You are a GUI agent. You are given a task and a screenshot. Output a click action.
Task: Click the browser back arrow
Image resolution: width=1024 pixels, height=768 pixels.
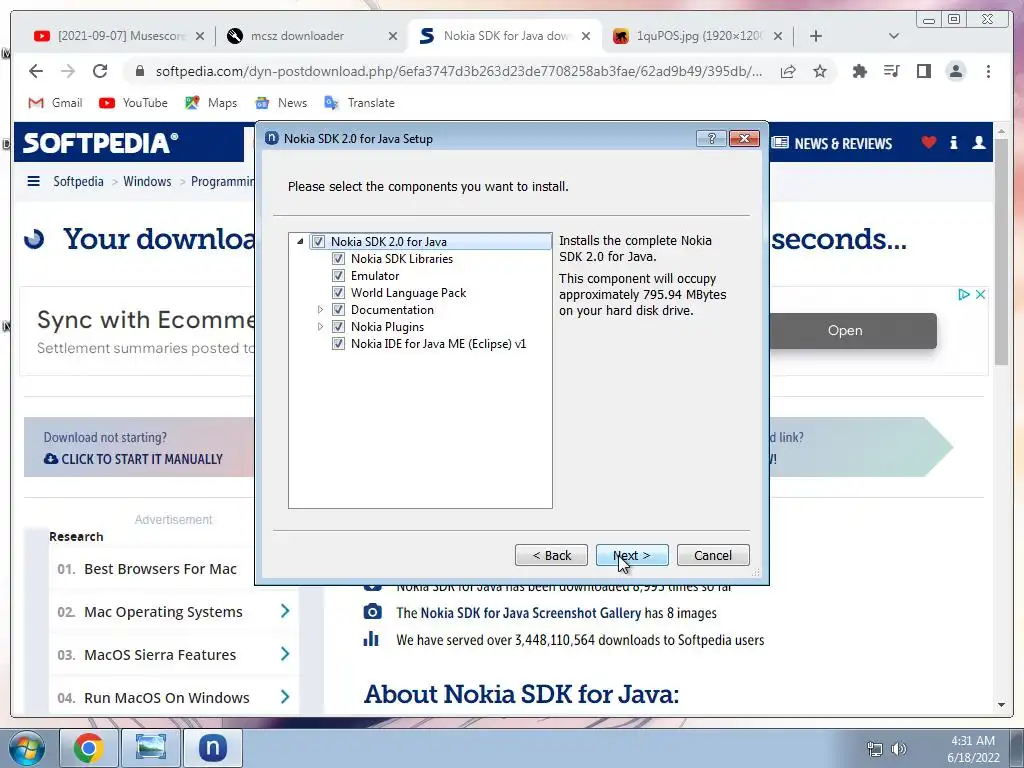click(x=36, y=71)
